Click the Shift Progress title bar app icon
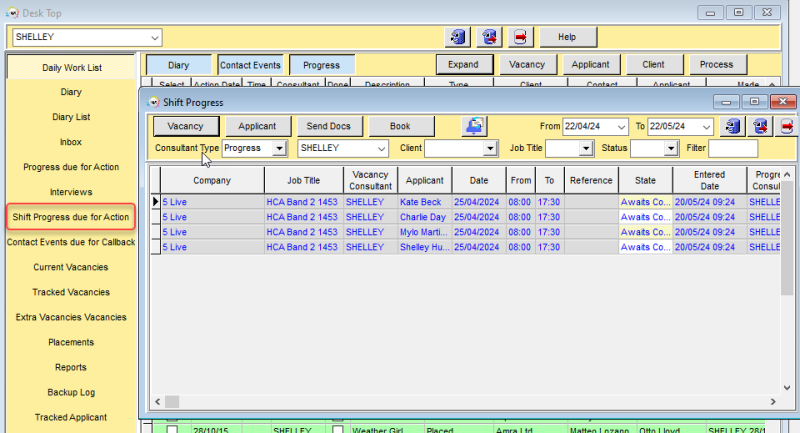The width and height of the screenshot is (800, 433). point(153,103)
